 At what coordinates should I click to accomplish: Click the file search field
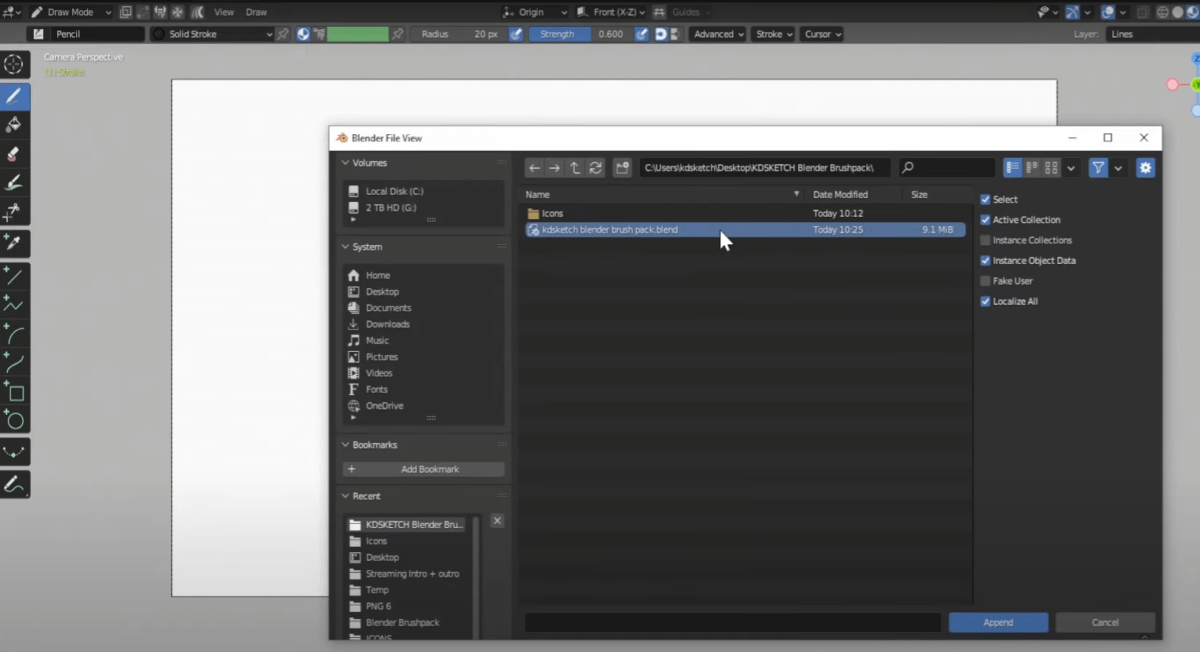point(947,168)
